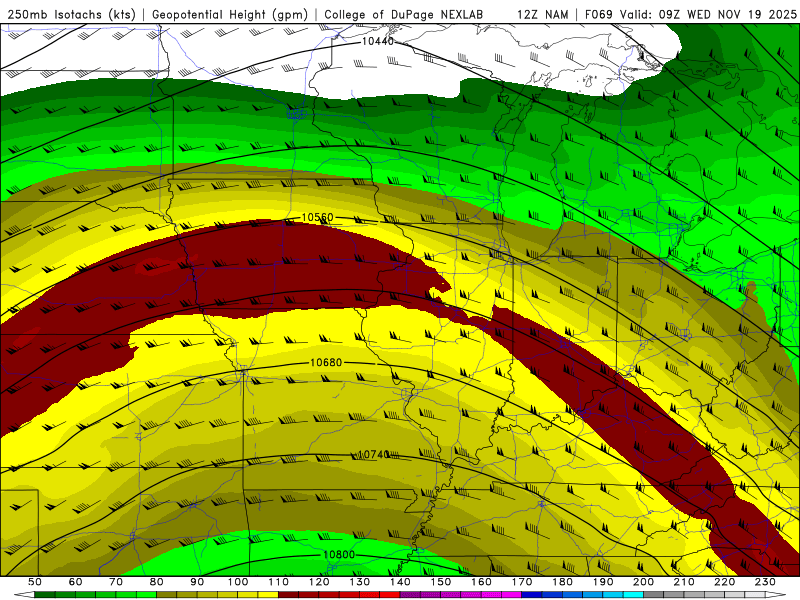Click the 'Valid: 09Z WED NOV 19 2025' text
Viewport: 800px width, 600px height.
(x=708, y=14)
